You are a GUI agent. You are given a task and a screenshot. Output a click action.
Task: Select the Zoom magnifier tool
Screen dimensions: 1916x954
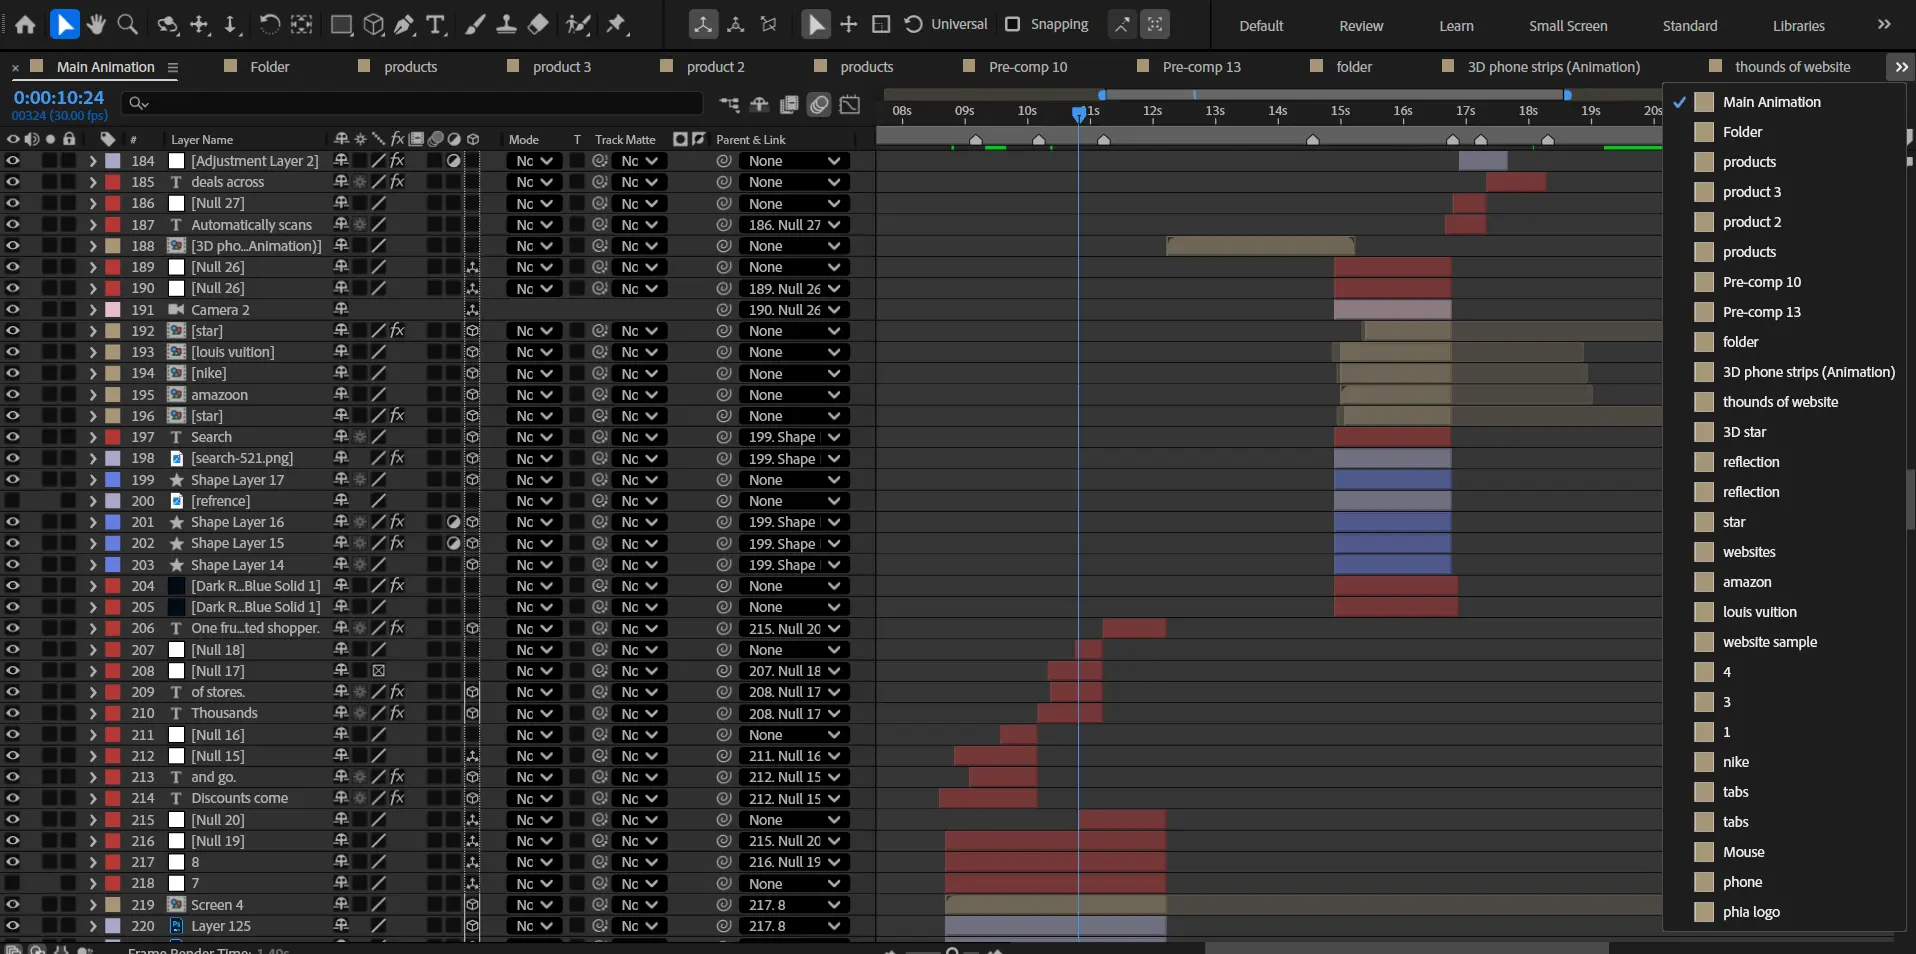click(128, 24)
